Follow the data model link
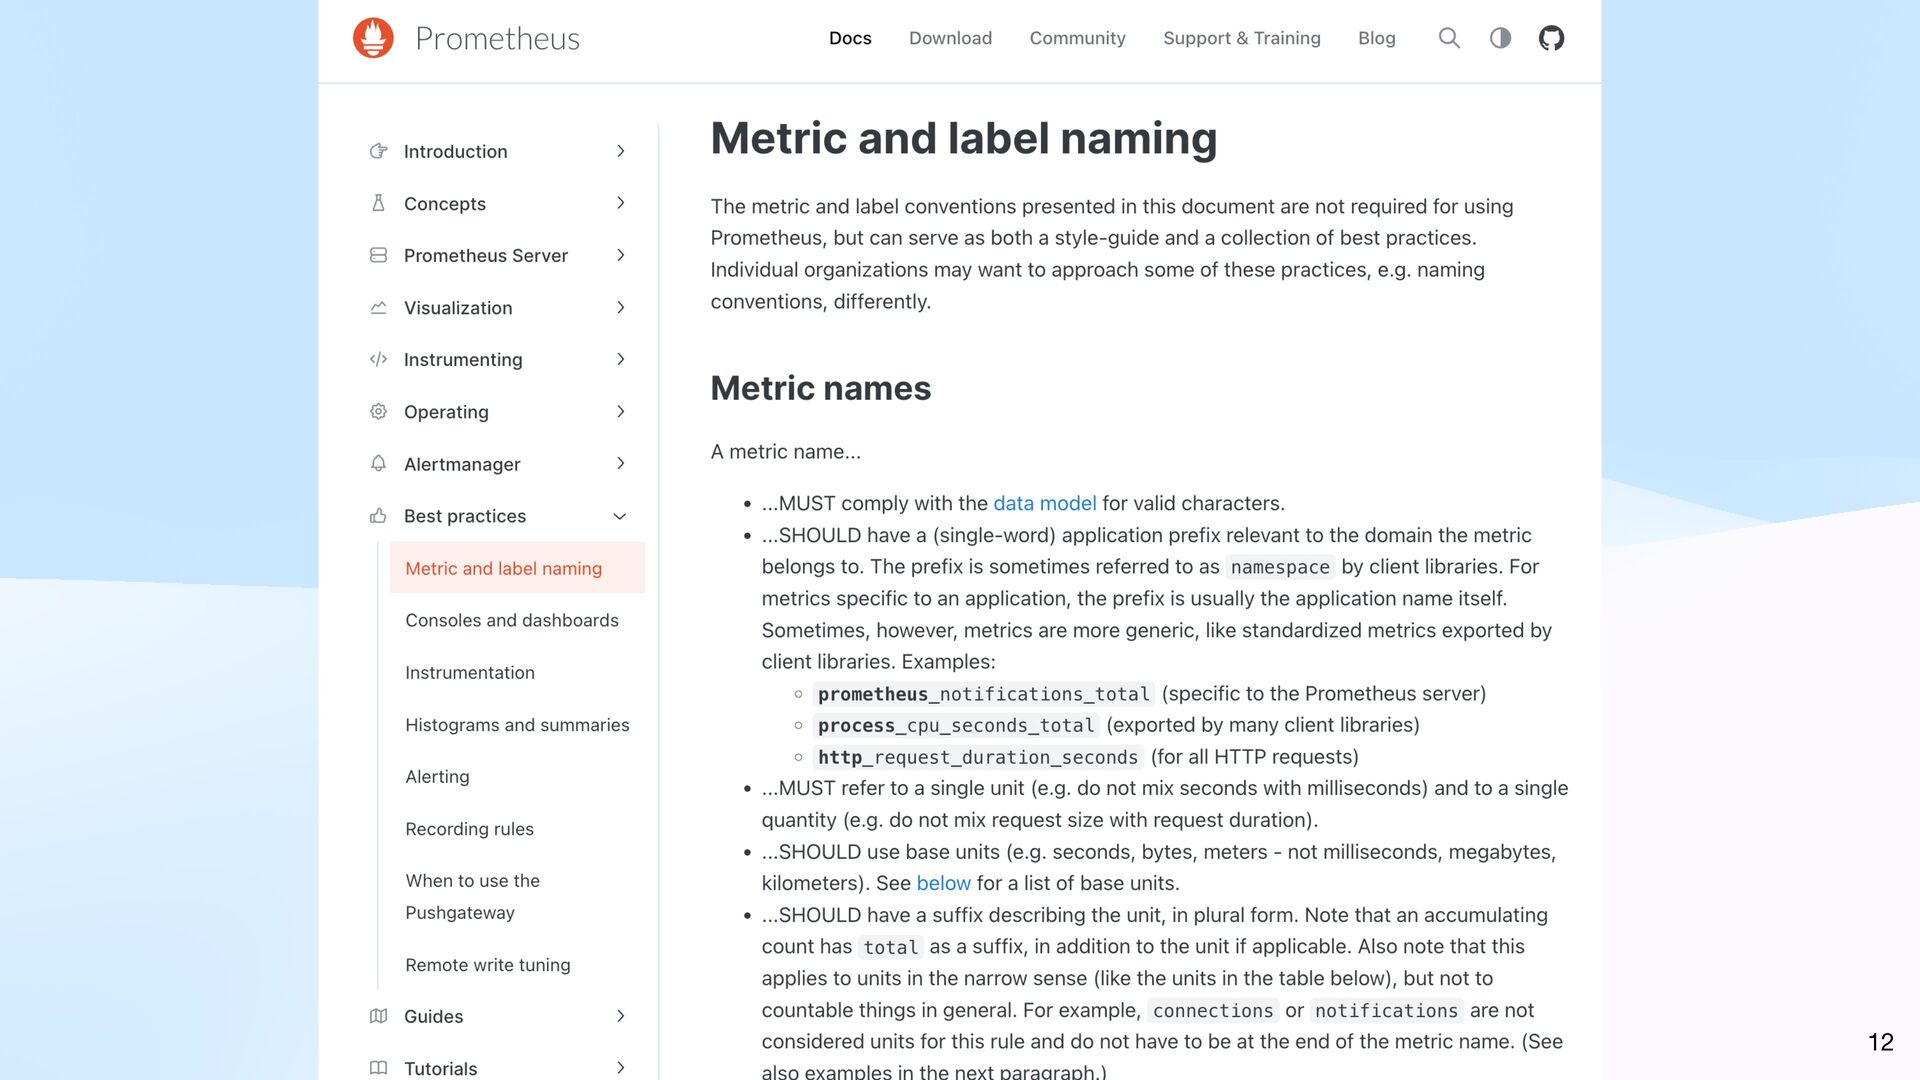The width and height of the screenshot is (1920, 1080). [x=1044, y=503]
